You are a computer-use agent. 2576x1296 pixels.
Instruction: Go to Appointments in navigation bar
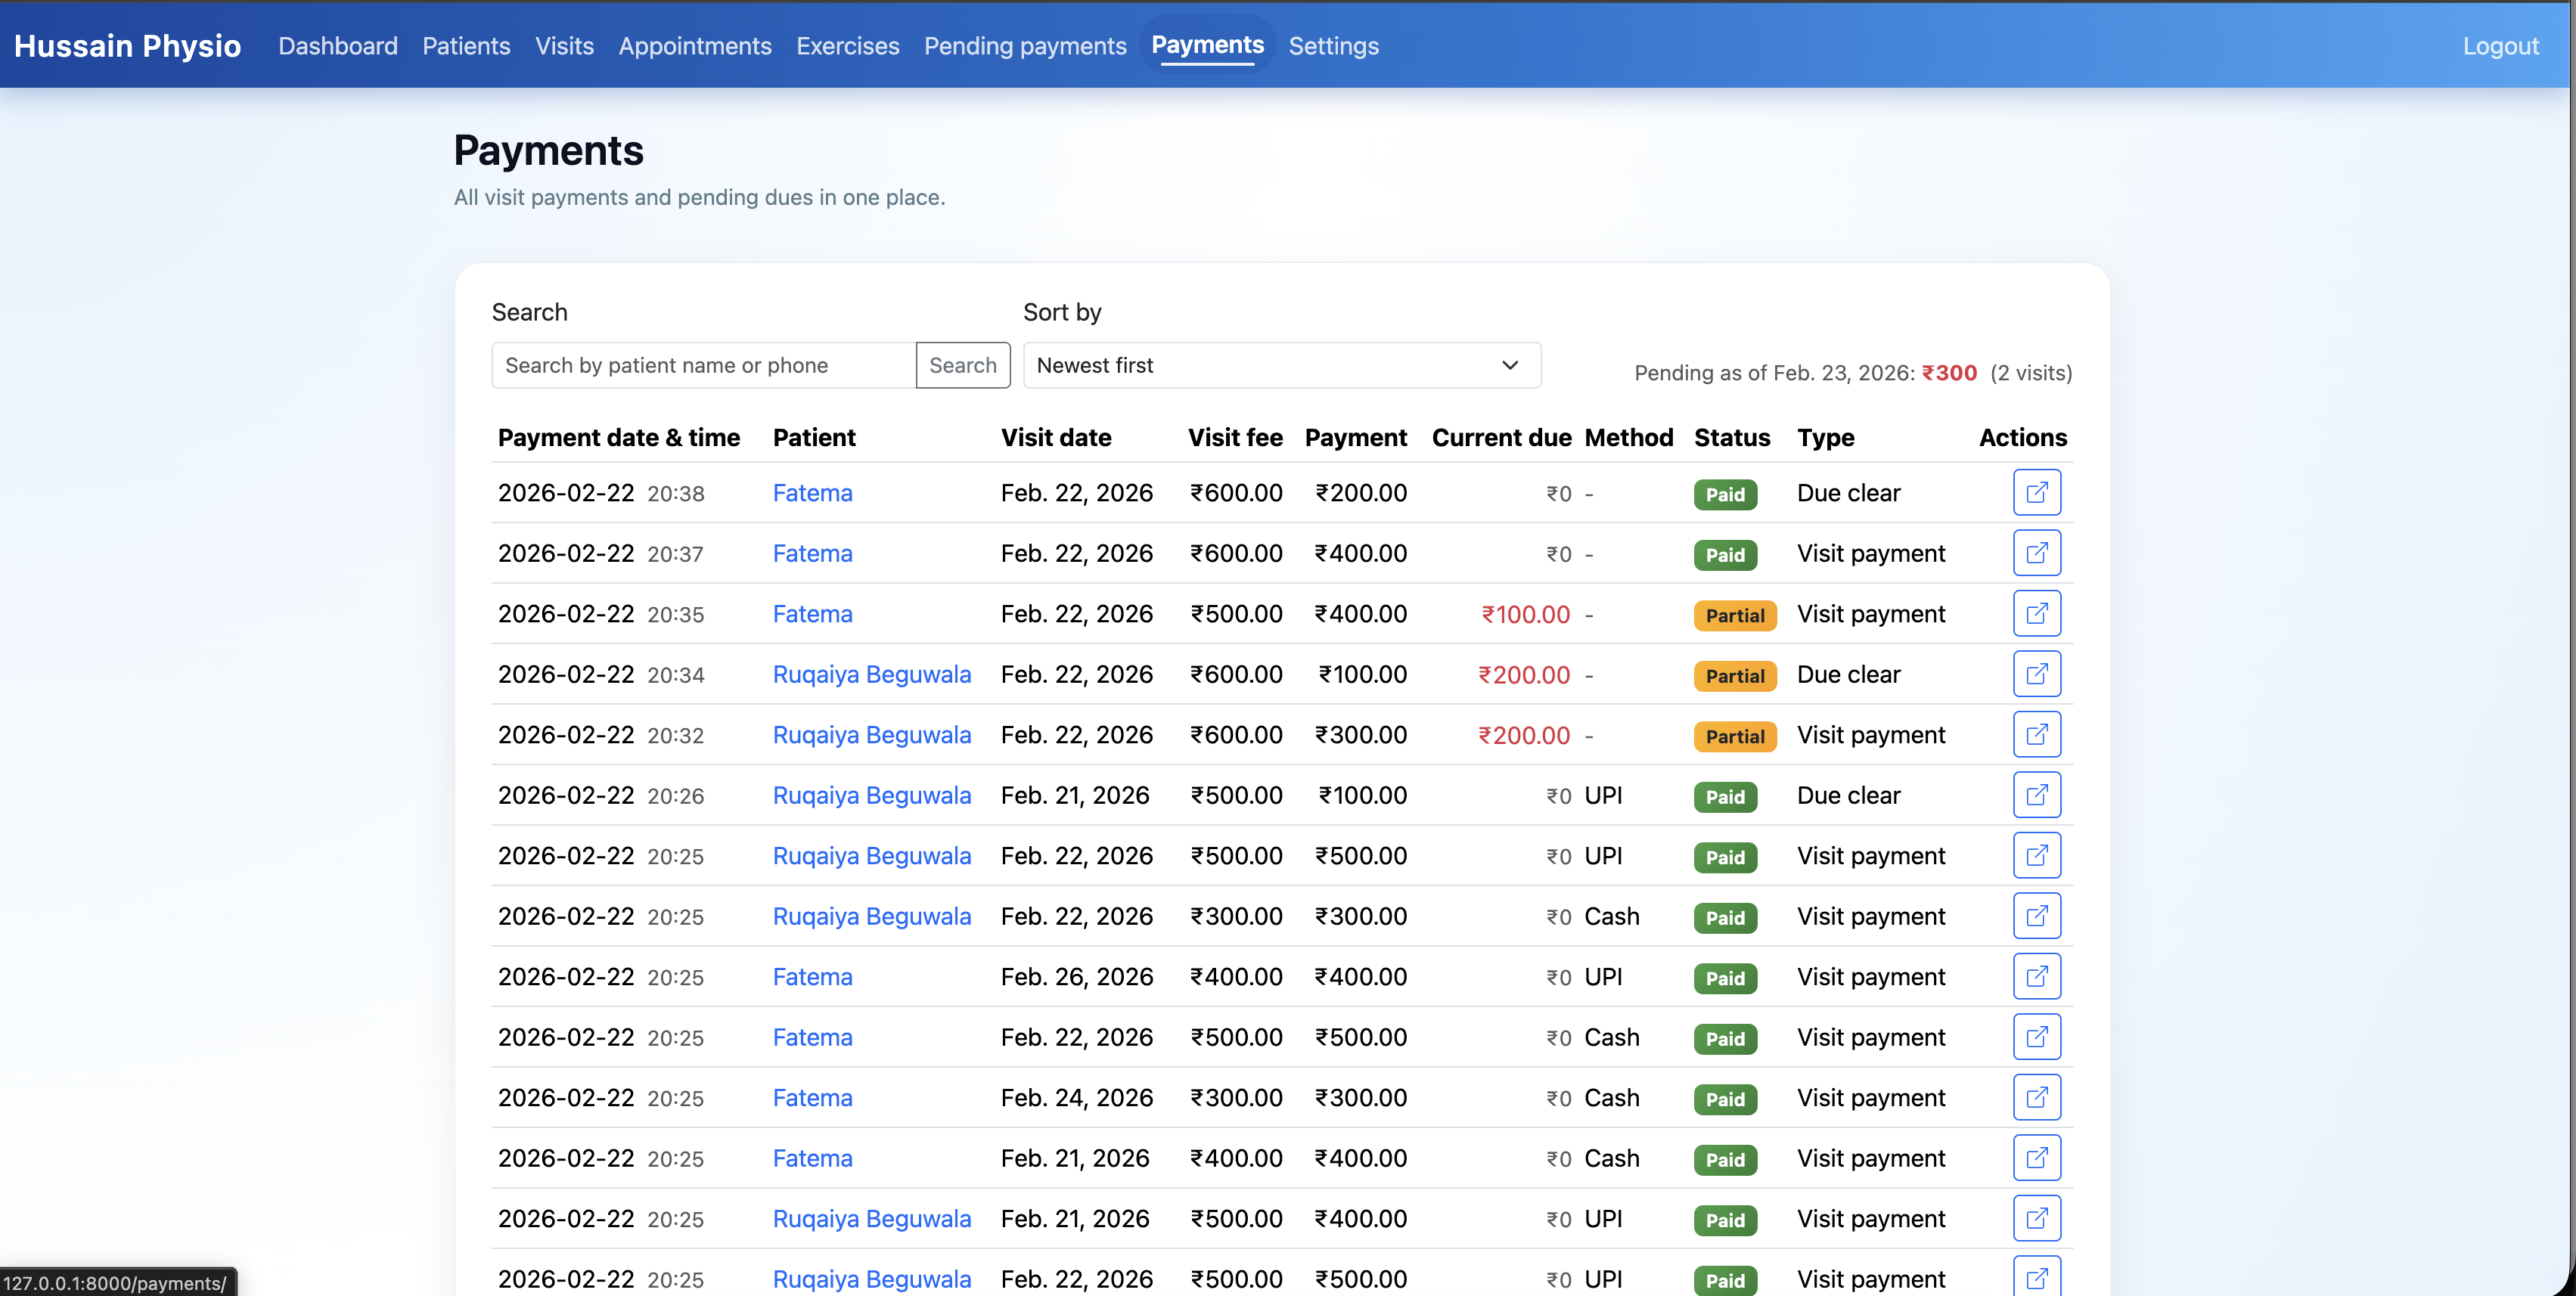[694, 46]
